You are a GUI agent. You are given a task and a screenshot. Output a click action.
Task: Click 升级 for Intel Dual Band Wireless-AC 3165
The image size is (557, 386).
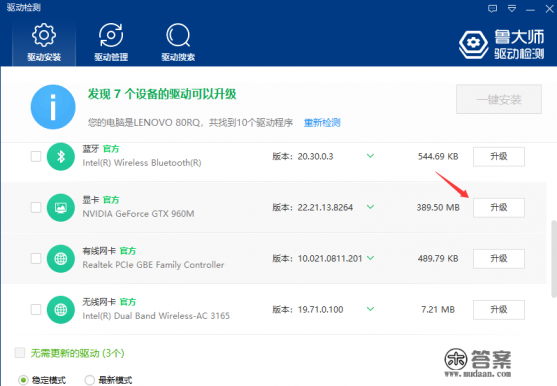pos(499,310)
